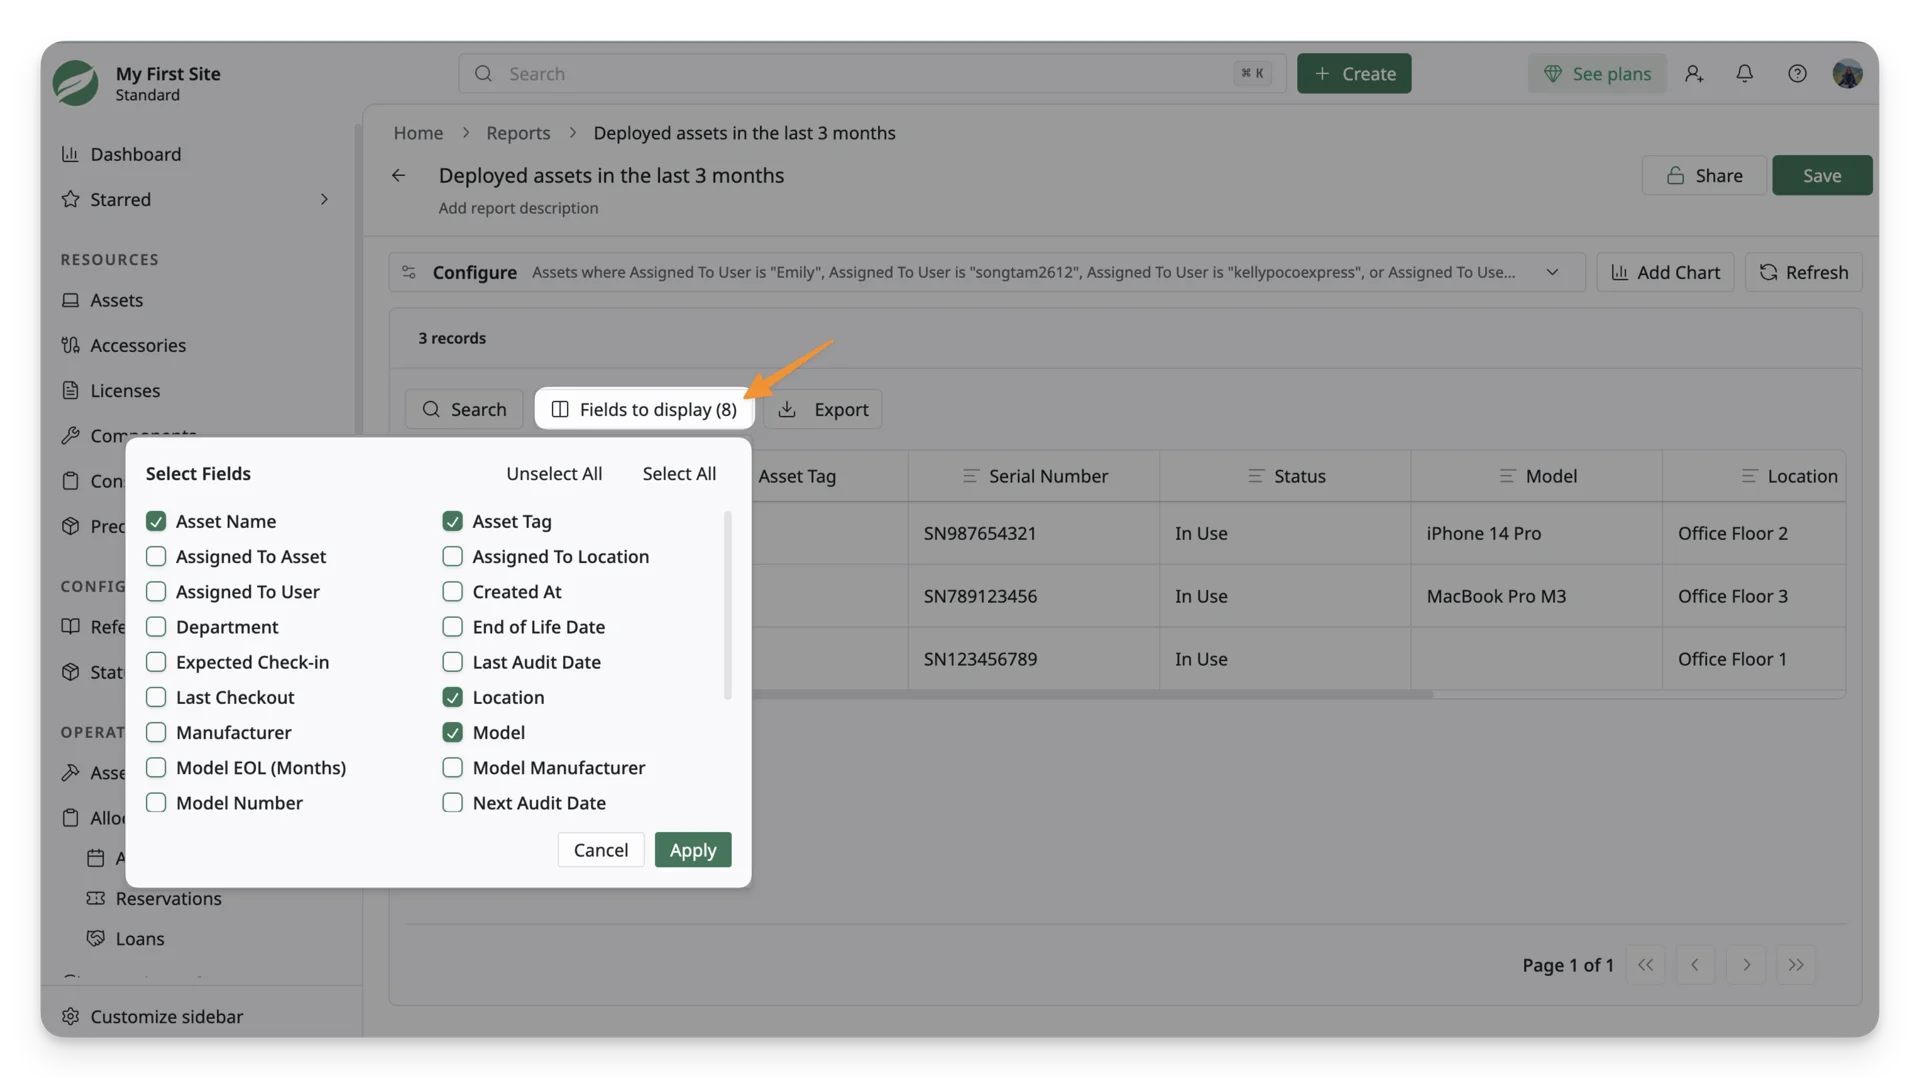Click the Status column sort icon
The width and height of the screenshot is (1920, 1078).
pyautogui.click(x=1256, y=476)
